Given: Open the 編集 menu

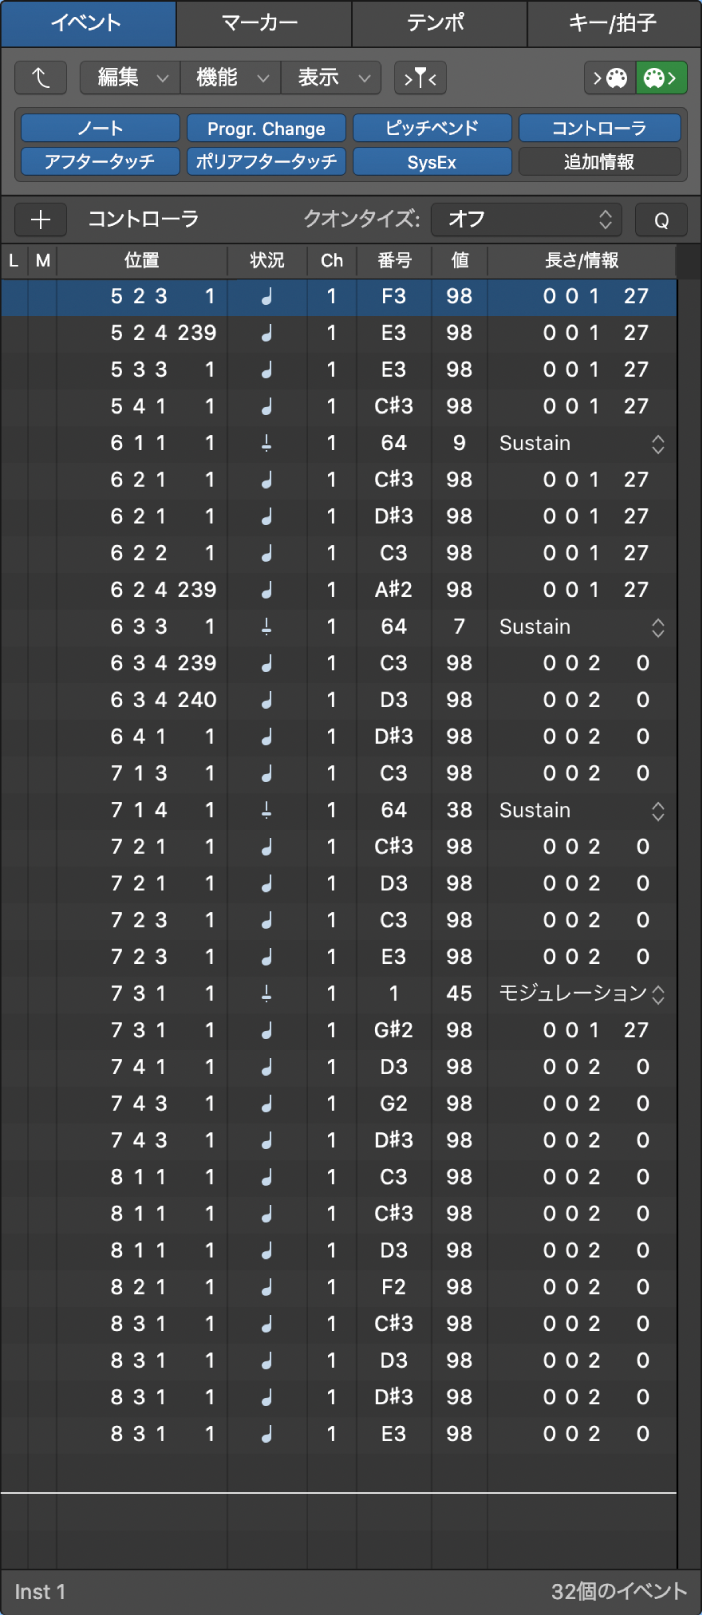Looking at the screenshot, I should [130, 77].
